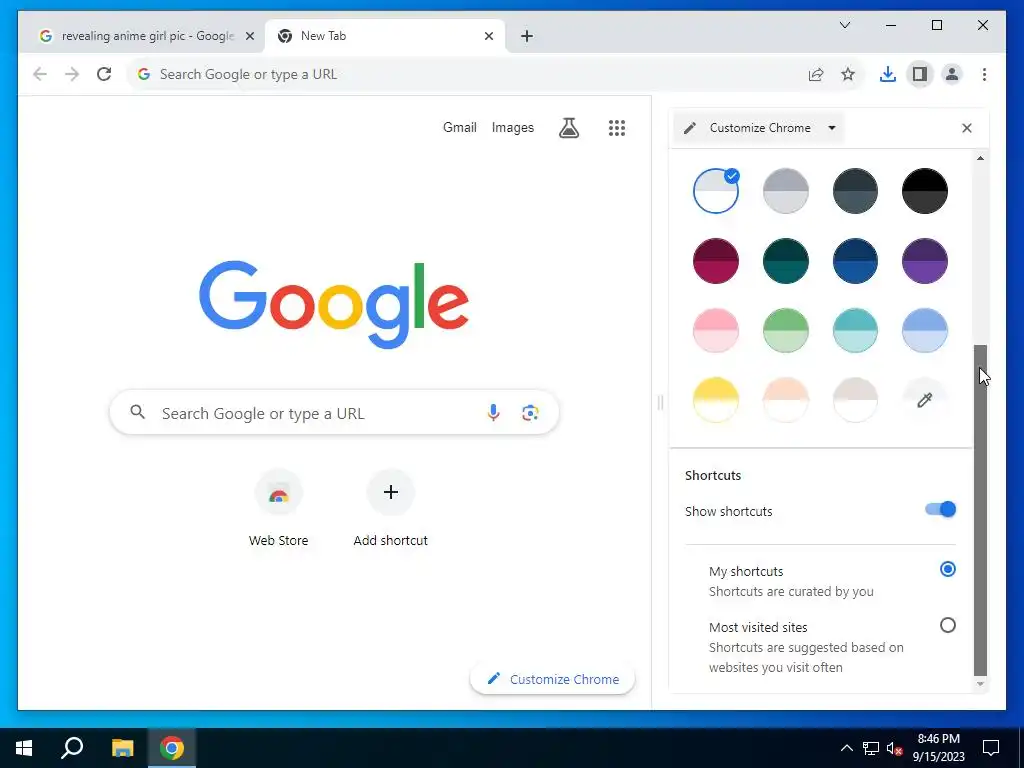Close the Customize Chrome side panel
This screenshot has width=1024, height=768.
967,128
